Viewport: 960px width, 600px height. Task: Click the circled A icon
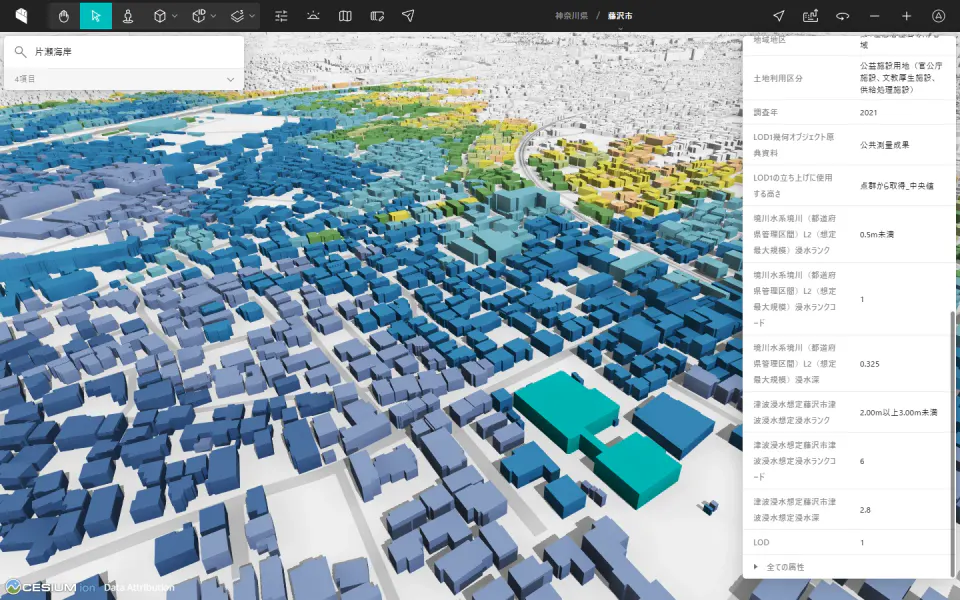coord(939,16)
